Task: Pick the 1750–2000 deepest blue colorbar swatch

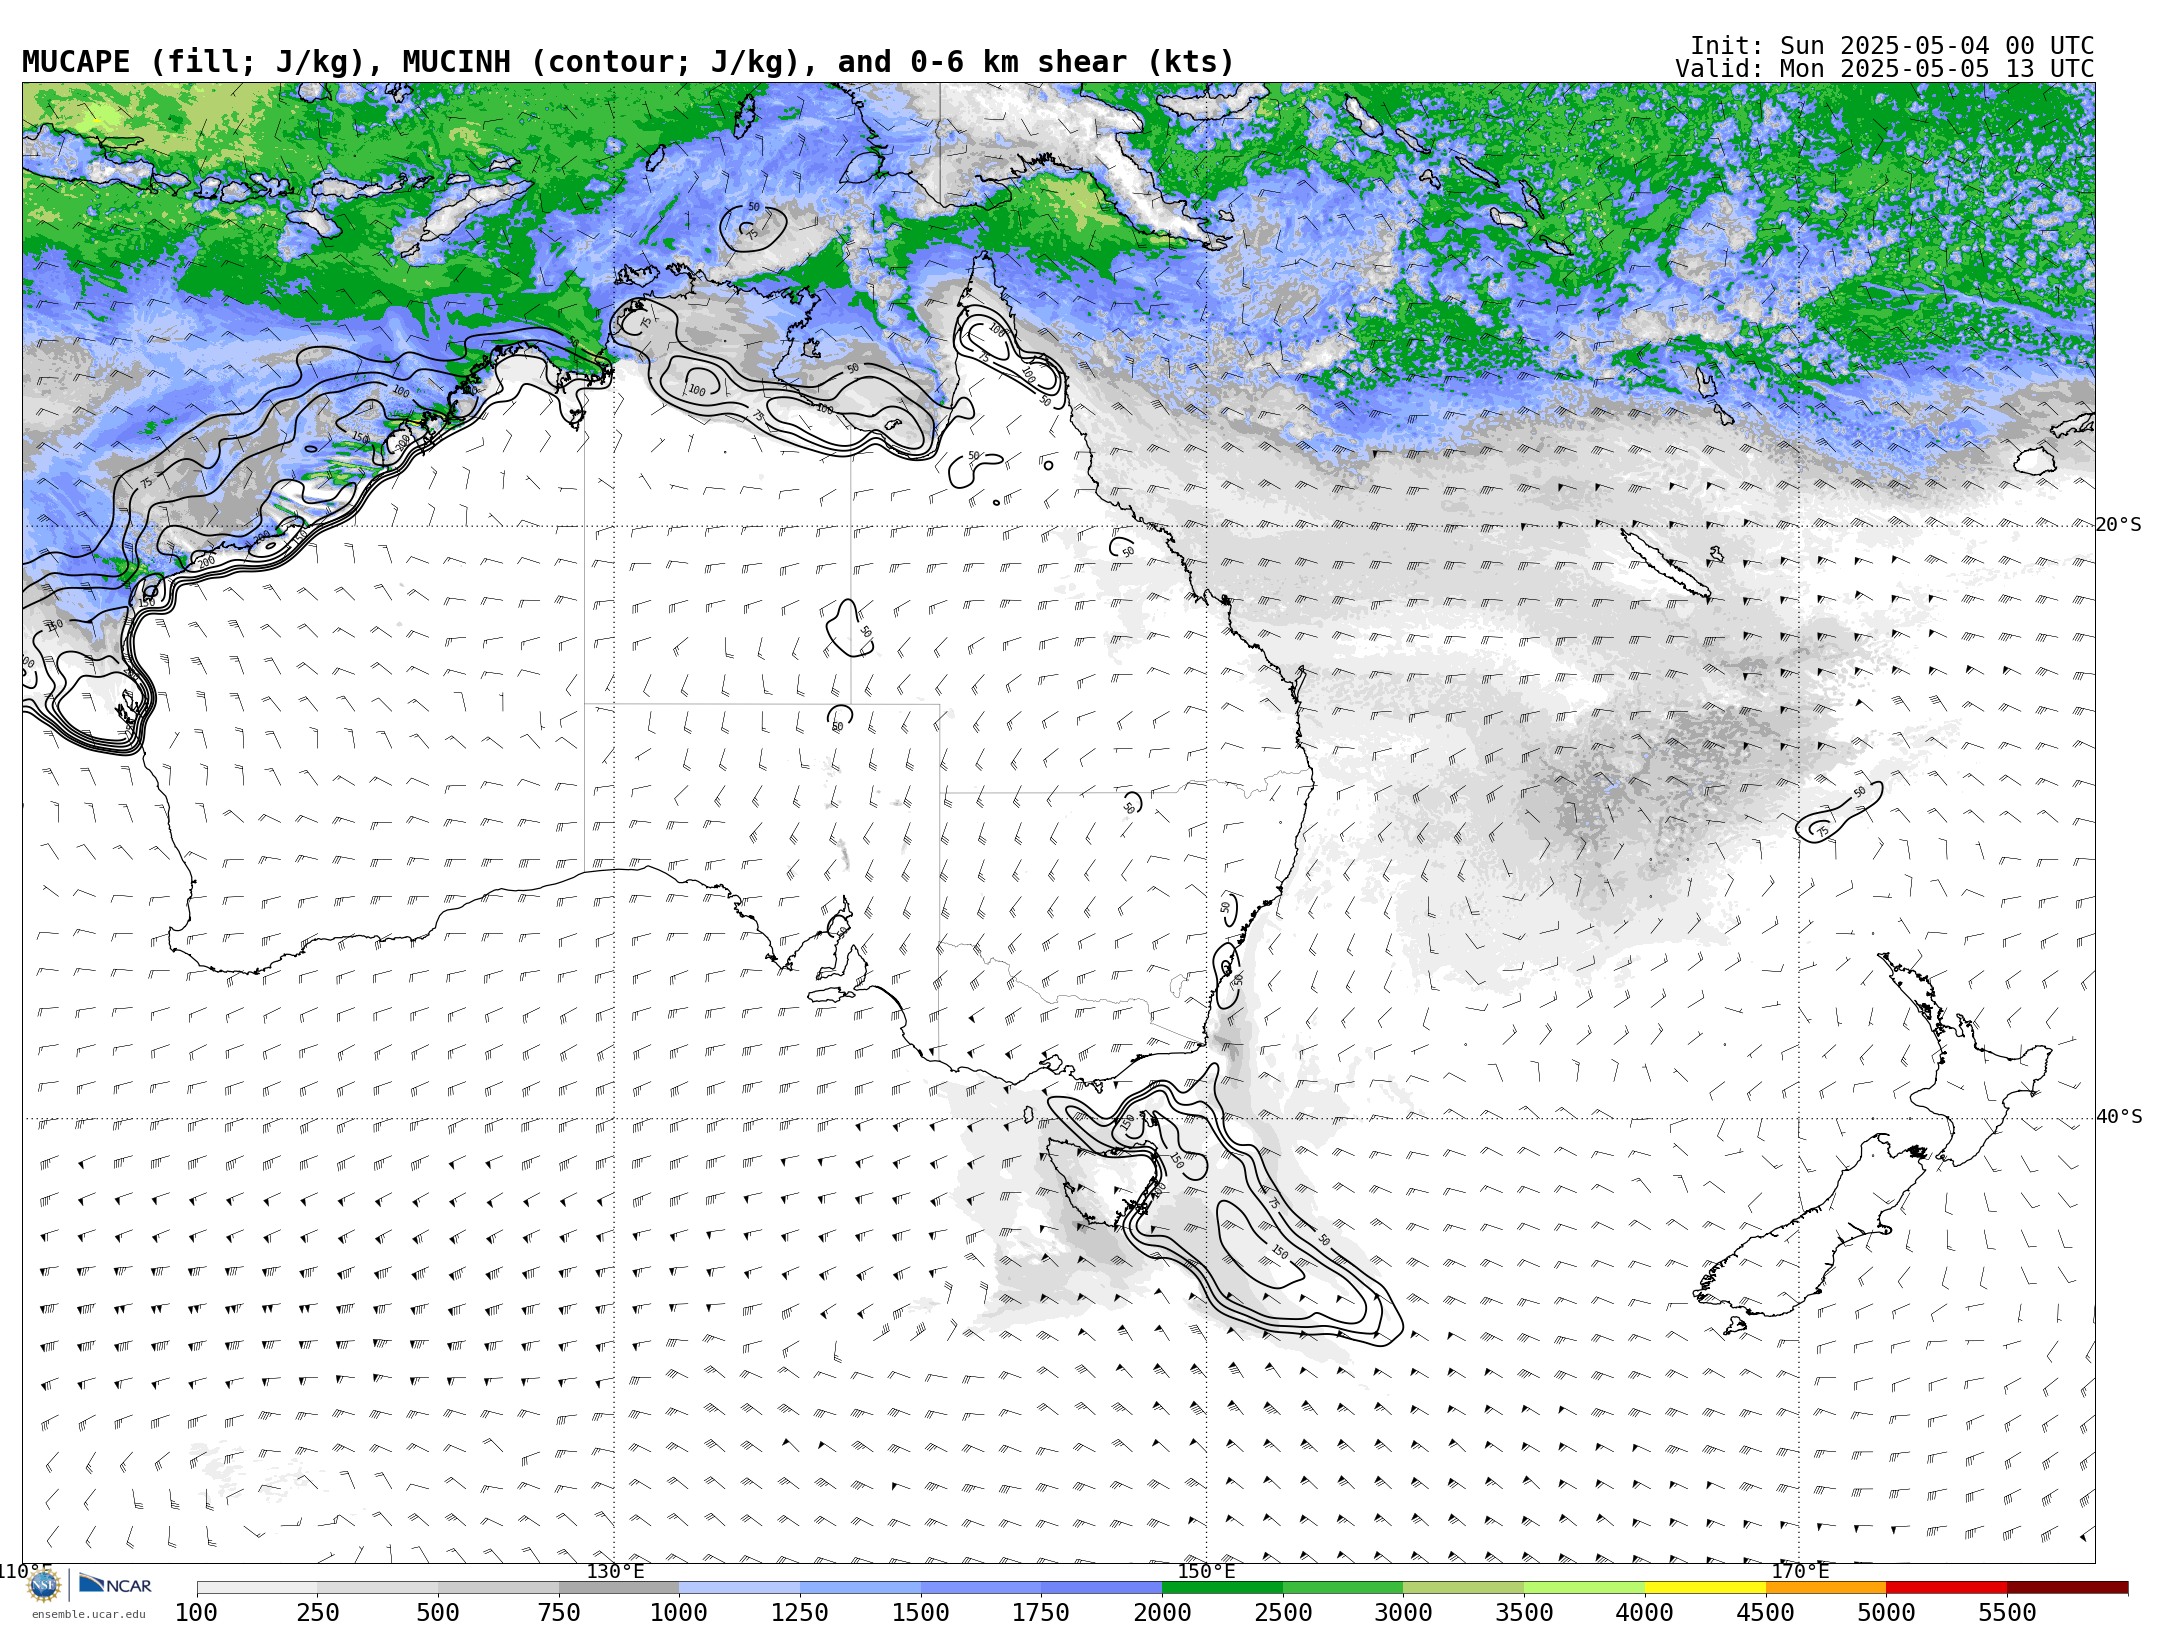Action: click(x=1102, y=1588)
